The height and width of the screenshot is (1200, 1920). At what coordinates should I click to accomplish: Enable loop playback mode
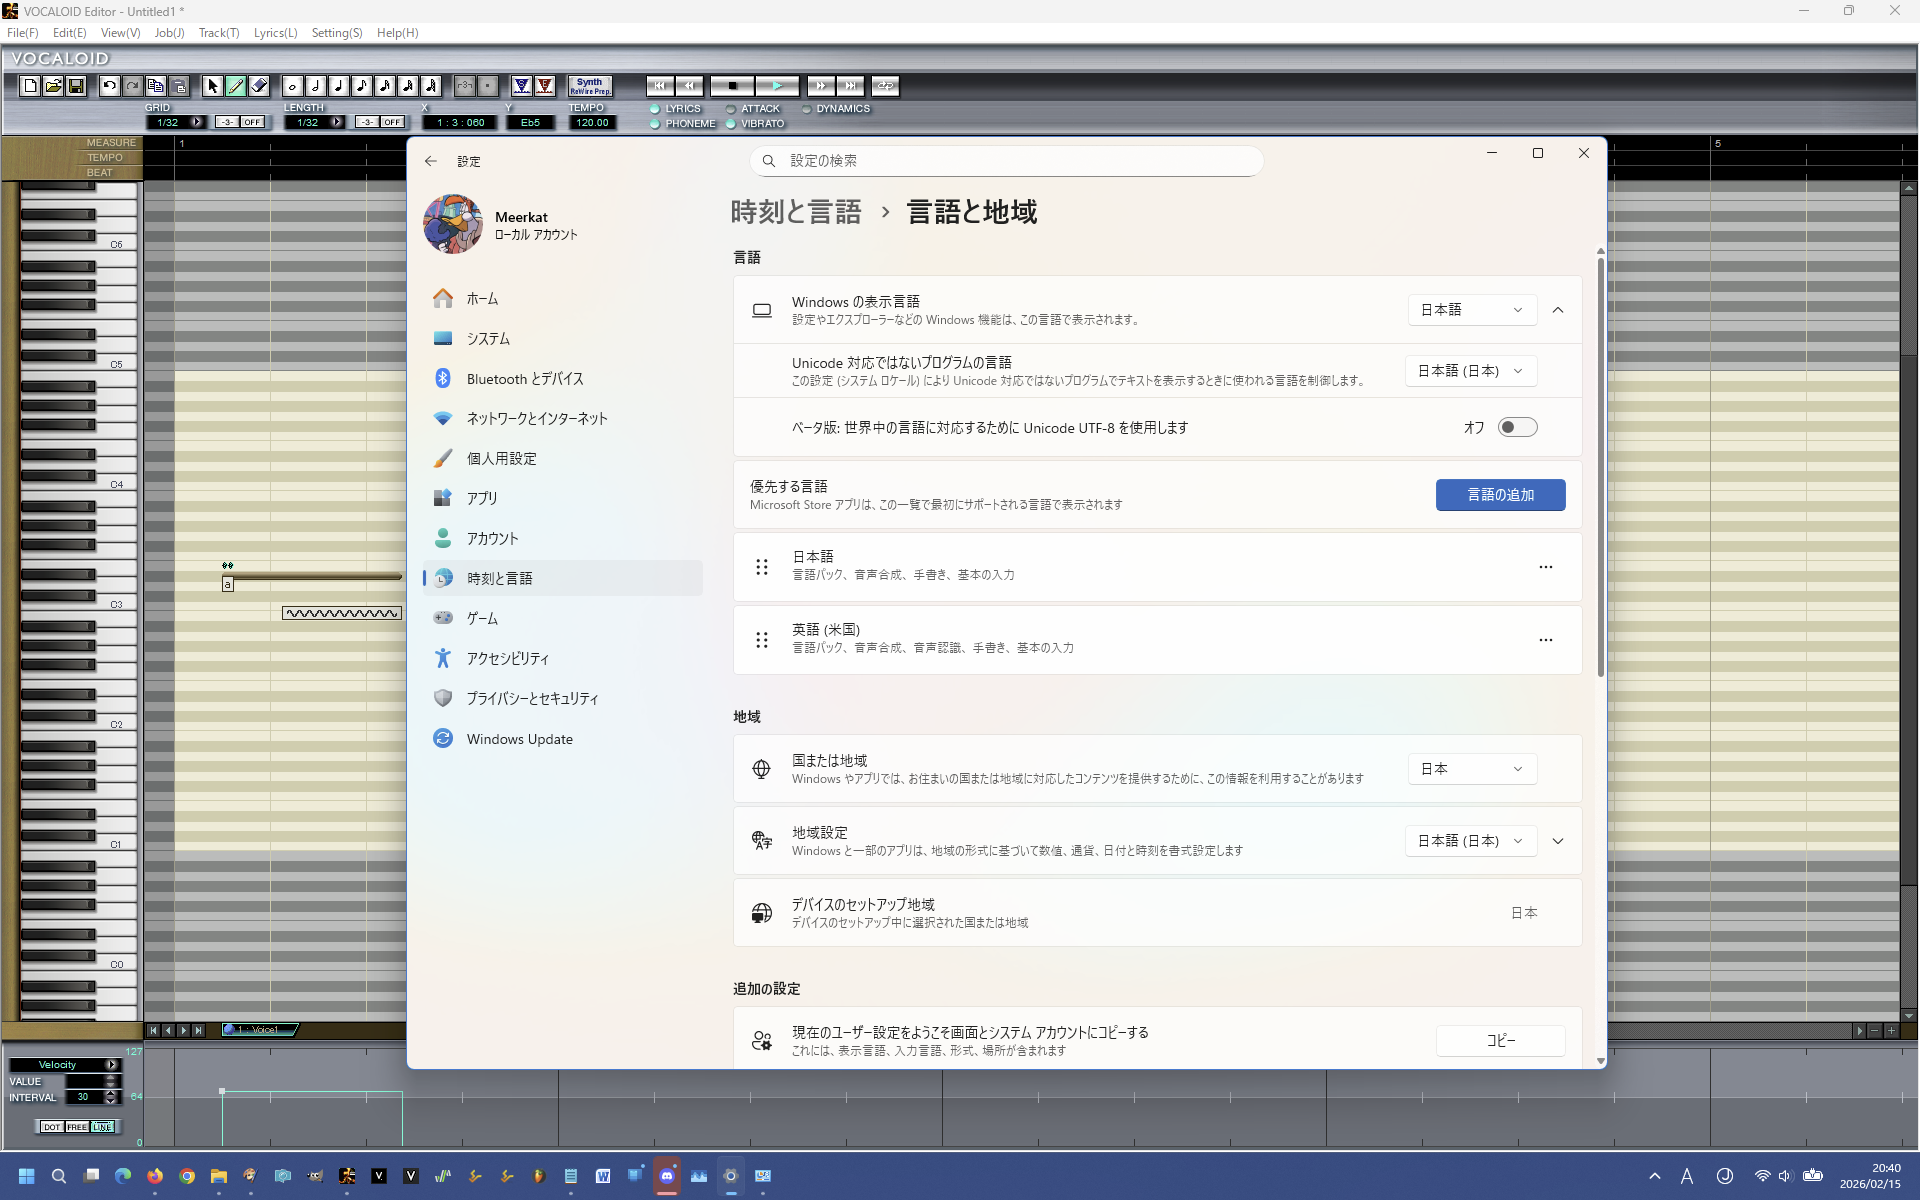point(885,86)
